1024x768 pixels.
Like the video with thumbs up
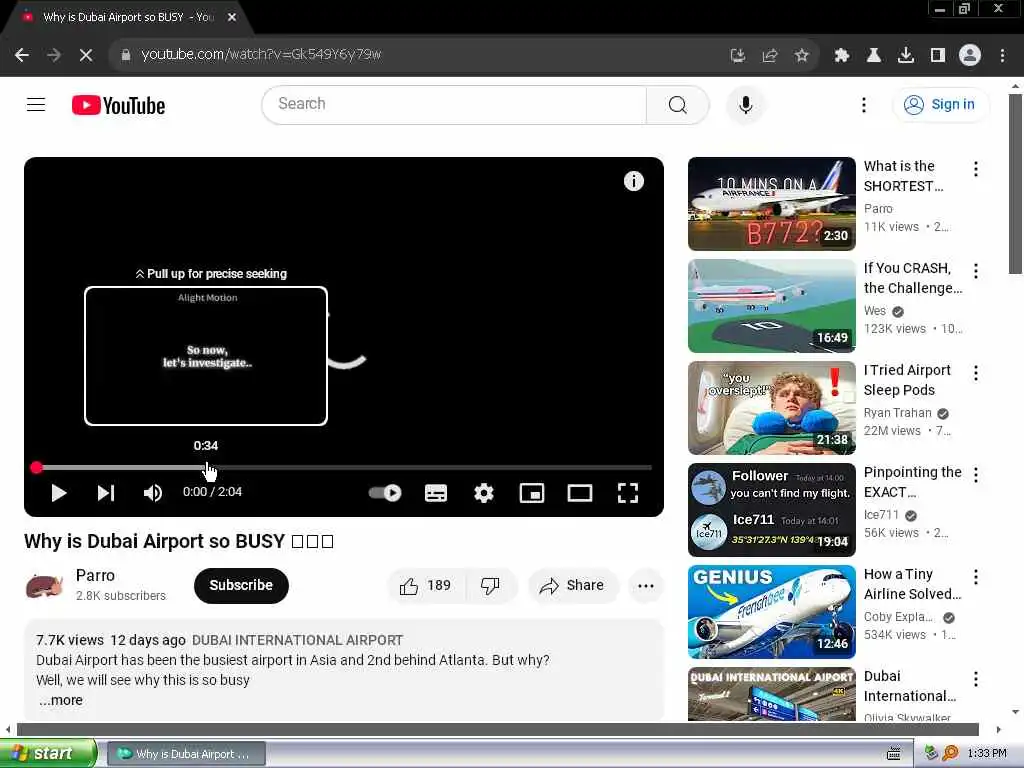[426, 586]
